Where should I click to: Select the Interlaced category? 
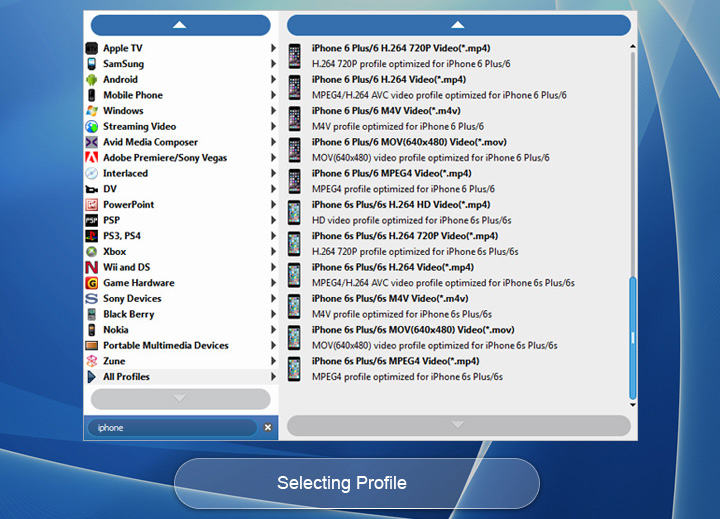181,173
